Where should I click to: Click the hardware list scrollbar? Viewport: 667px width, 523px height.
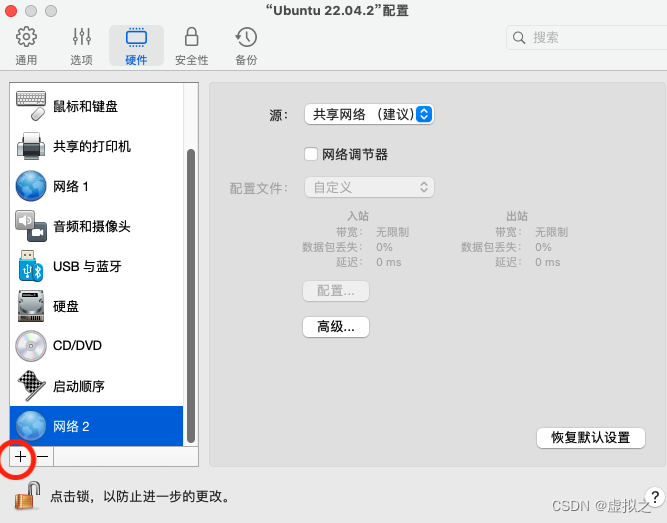coord(191,296)
